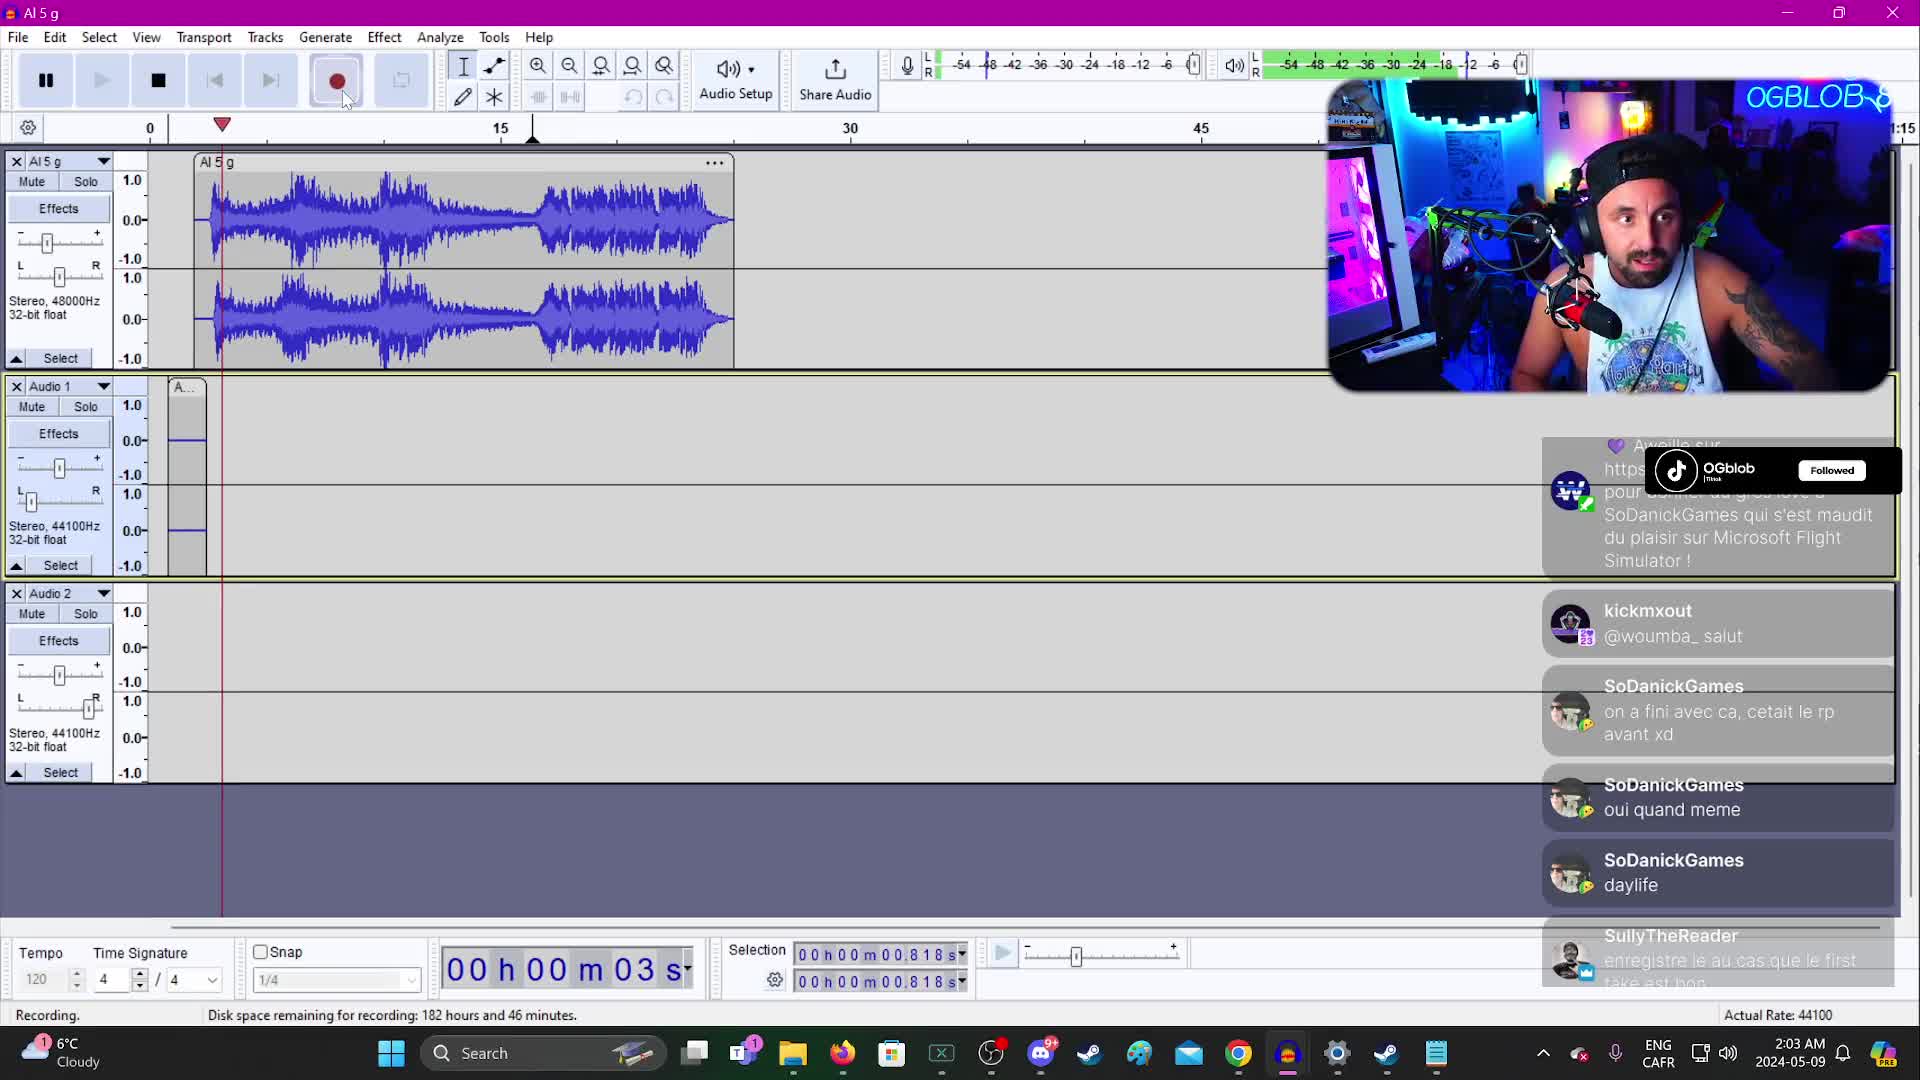Click the Audio 2 track gain slider
Viewport: 1920px width, 1080px height.
point(59,675)
